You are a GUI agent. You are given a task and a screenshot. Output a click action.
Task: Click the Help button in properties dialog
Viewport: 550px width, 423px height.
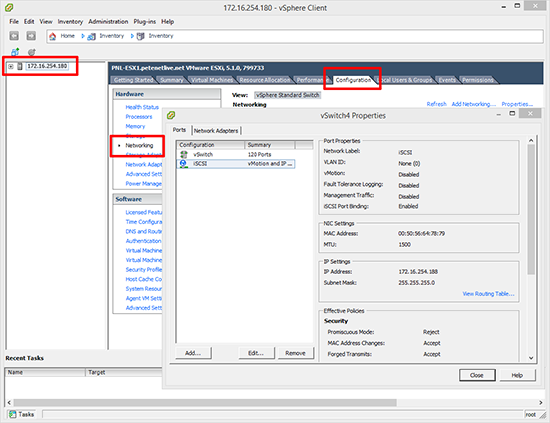(517, 375)
